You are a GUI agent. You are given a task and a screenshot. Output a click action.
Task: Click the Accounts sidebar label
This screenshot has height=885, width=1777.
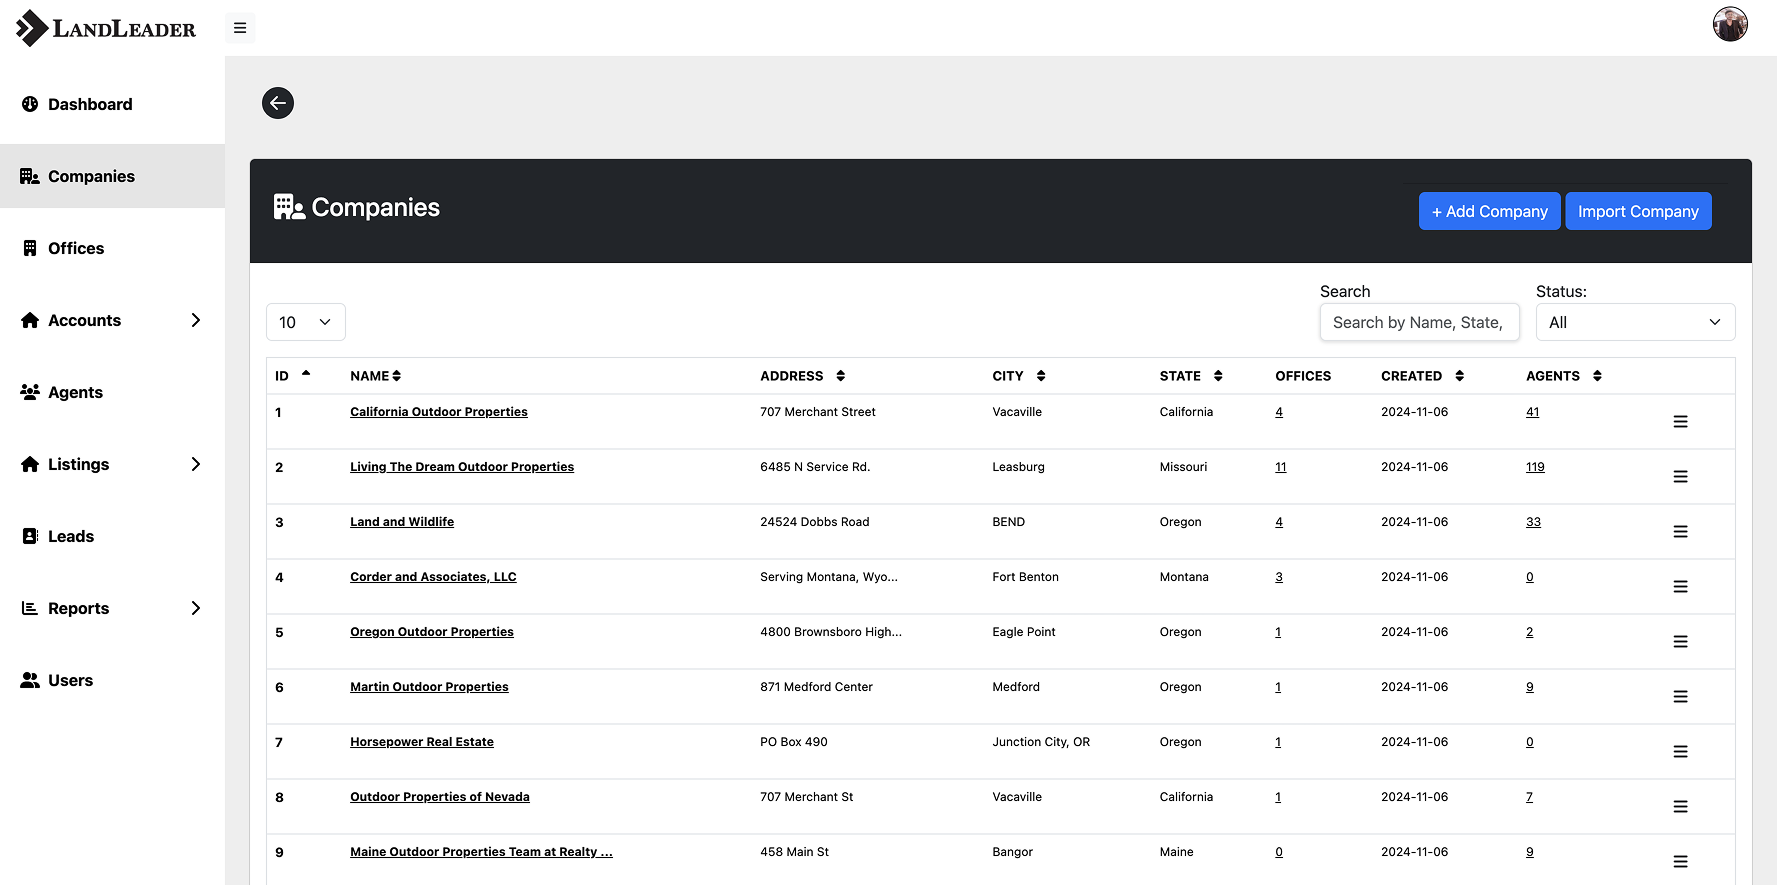(x=84, y=320)
